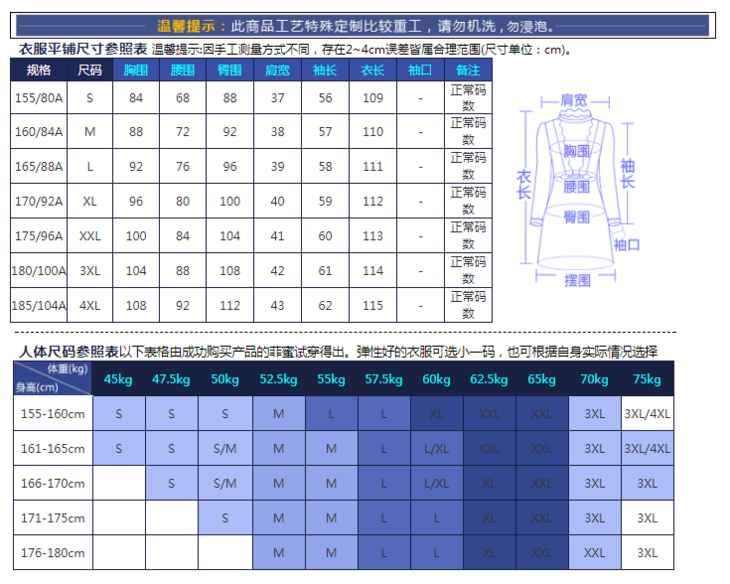This screenshot has height=584, width=730.
Task: Click the 摆围 label on dress diagram
Action: 577,280
